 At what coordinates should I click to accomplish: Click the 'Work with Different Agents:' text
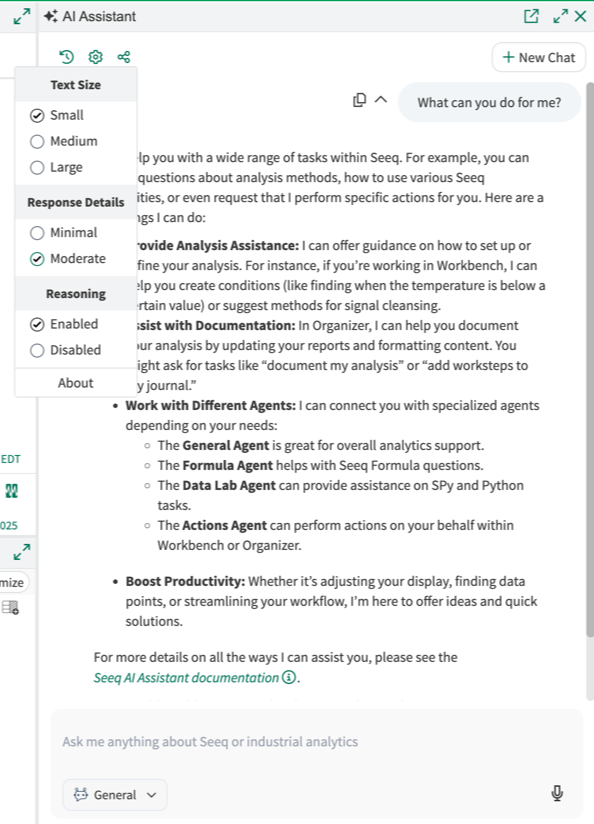pos(211,406)
